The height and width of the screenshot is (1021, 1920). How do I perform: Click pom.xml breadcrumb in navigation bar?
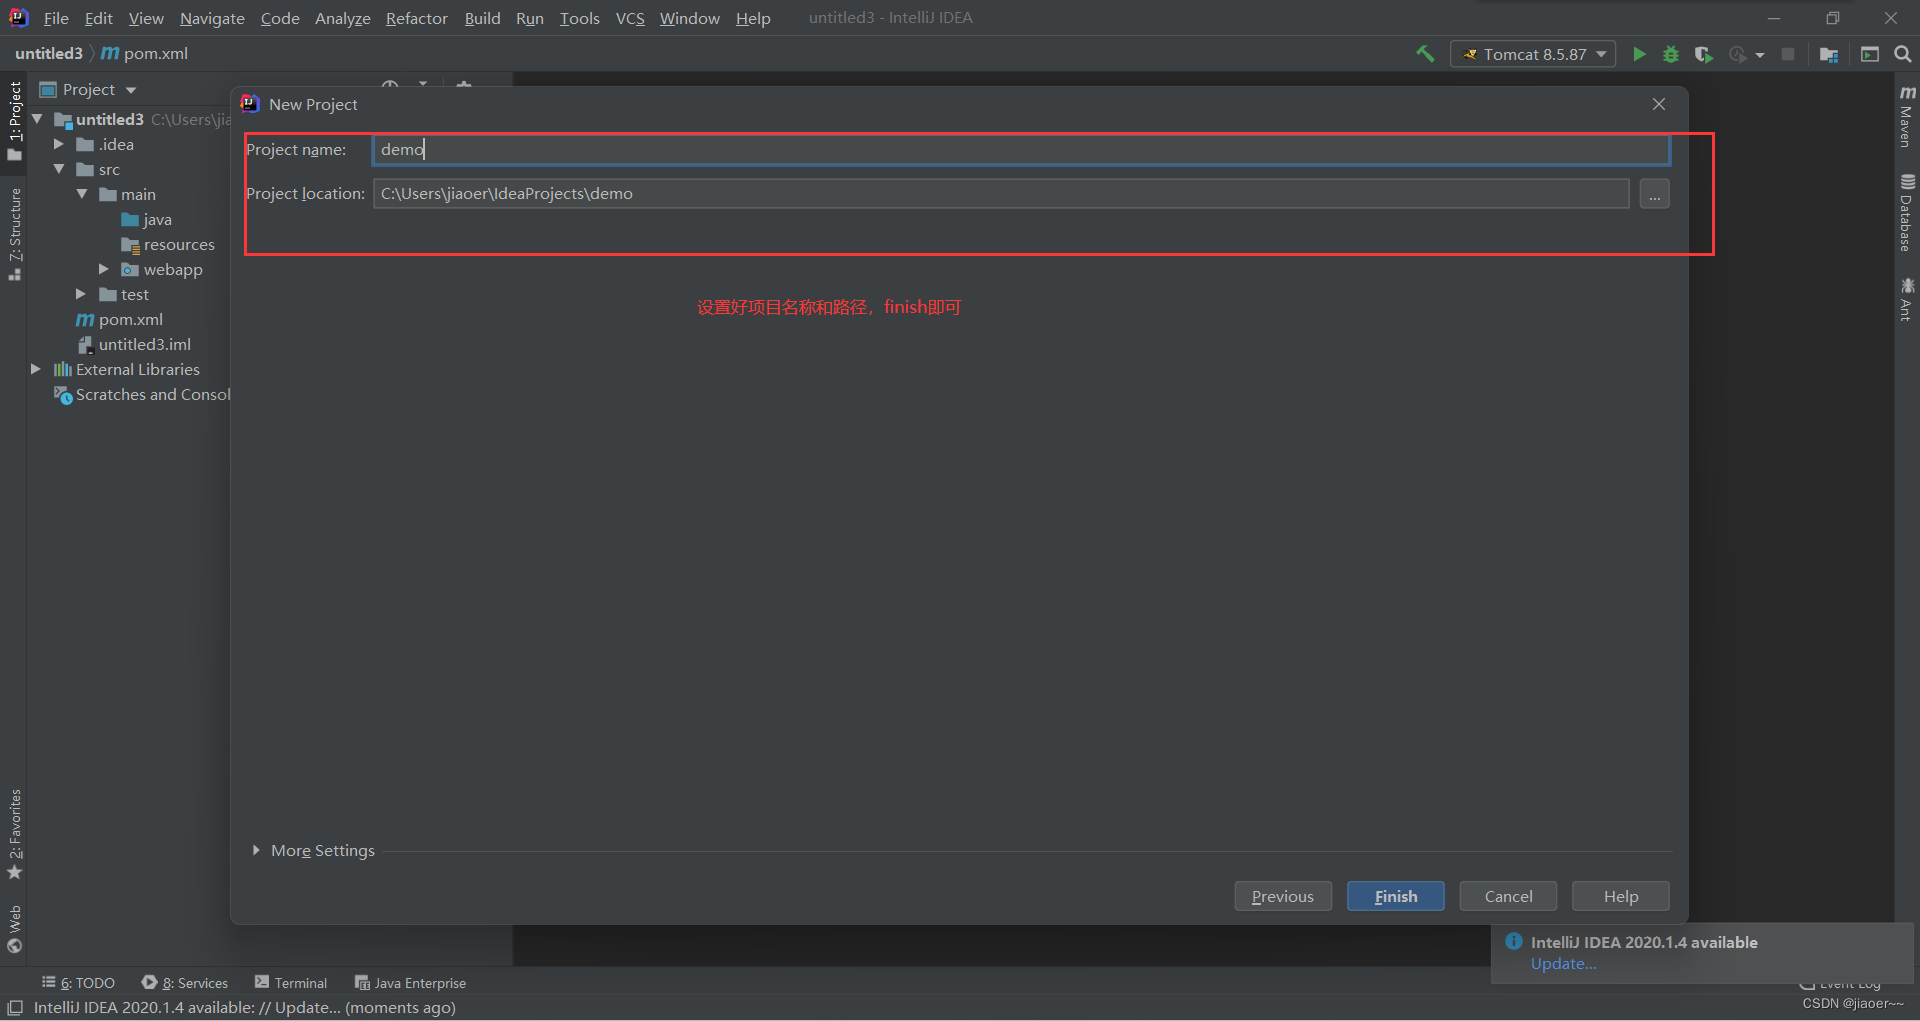pyautogui.click(x=145, y=53)
